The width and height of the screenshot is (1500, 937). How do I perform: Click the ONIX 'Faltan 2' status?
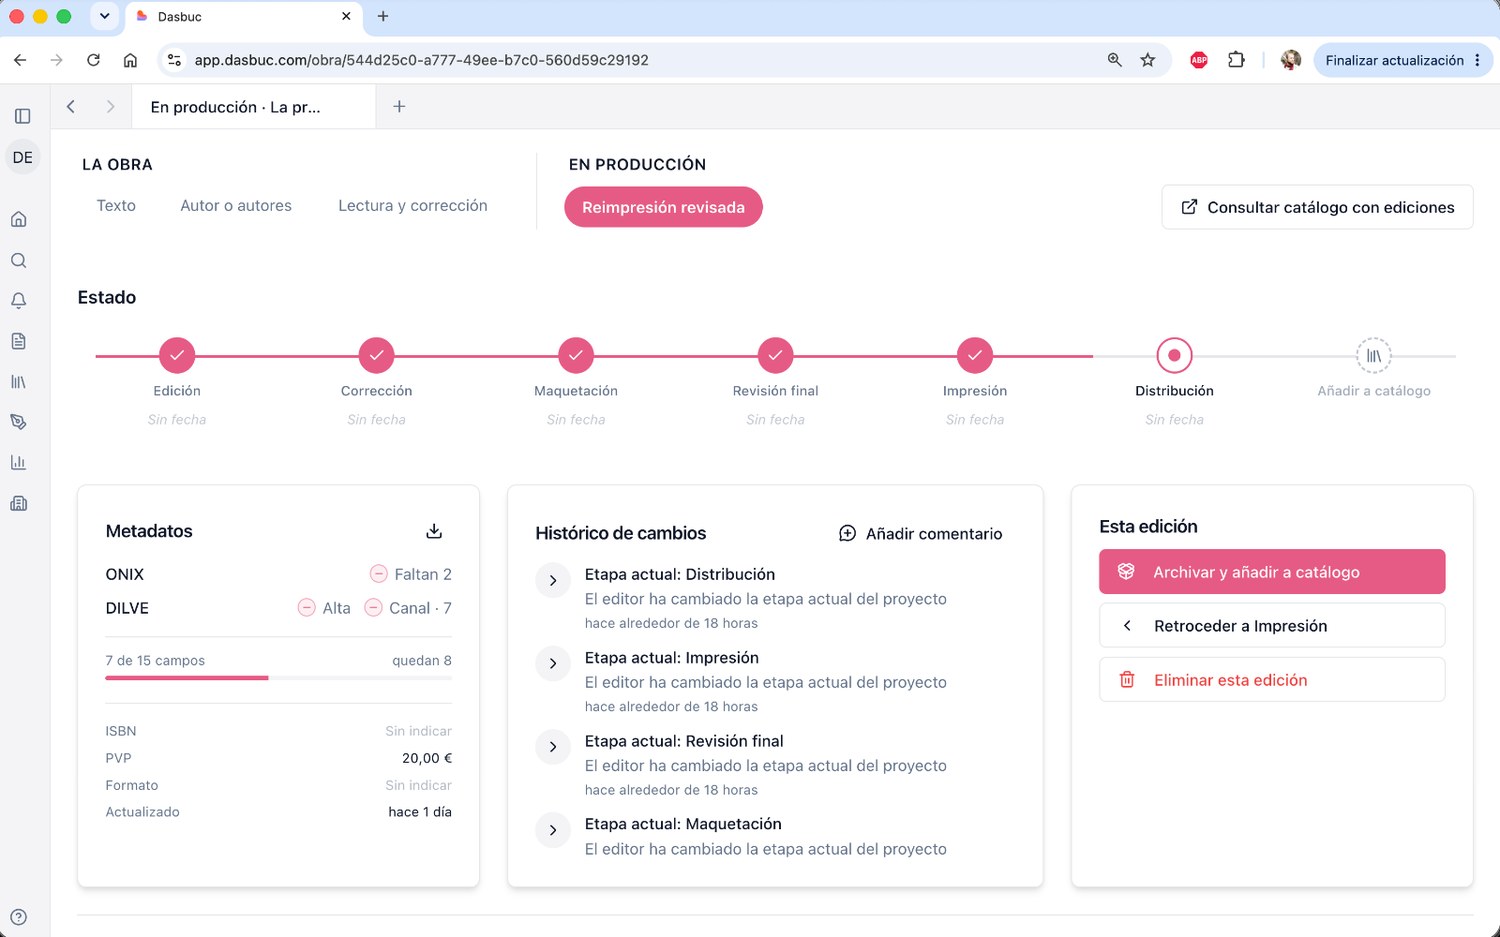pos(411,574)
